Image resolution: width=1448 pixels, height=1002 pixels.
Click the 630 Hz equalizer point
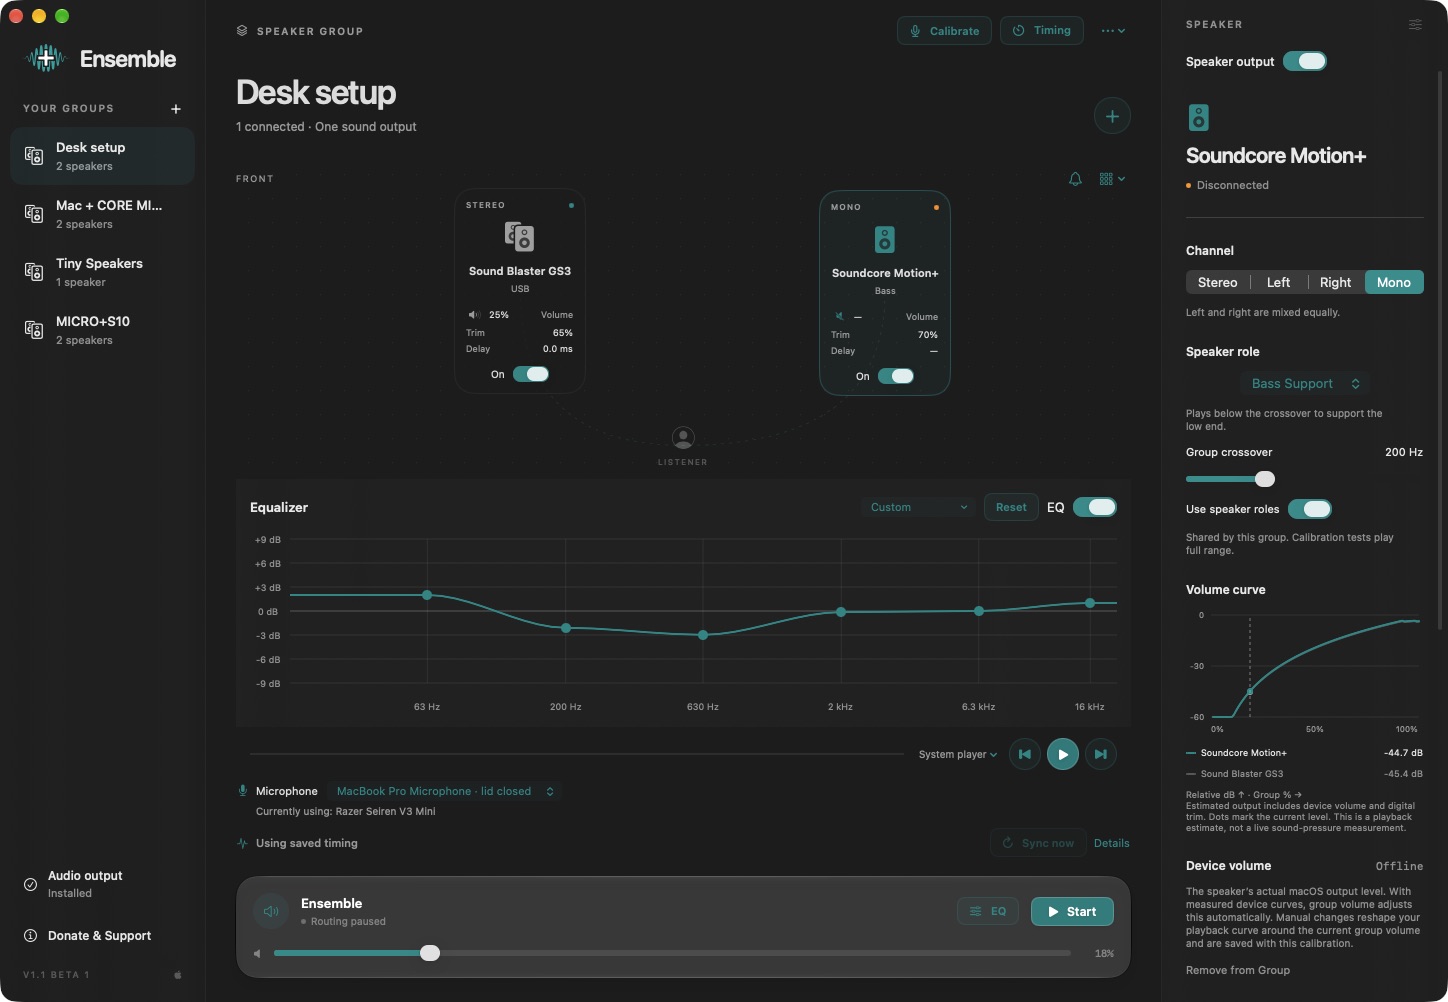click(703, 635)
